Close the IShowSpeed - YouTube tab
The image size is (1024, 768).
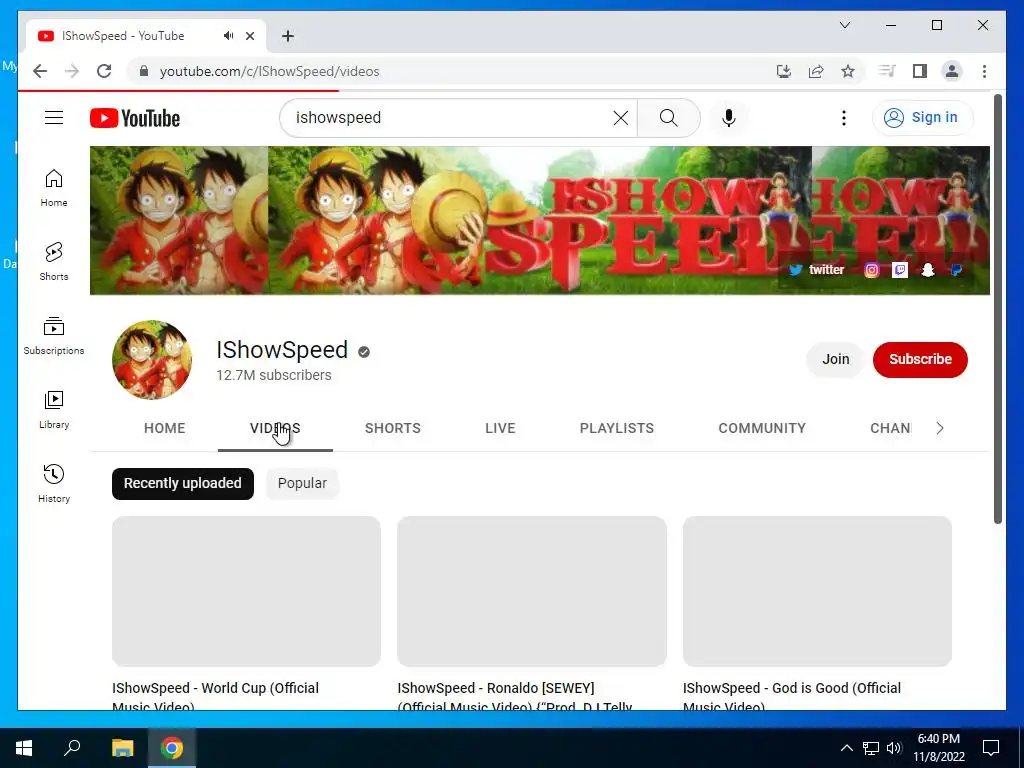click(250, 36)
